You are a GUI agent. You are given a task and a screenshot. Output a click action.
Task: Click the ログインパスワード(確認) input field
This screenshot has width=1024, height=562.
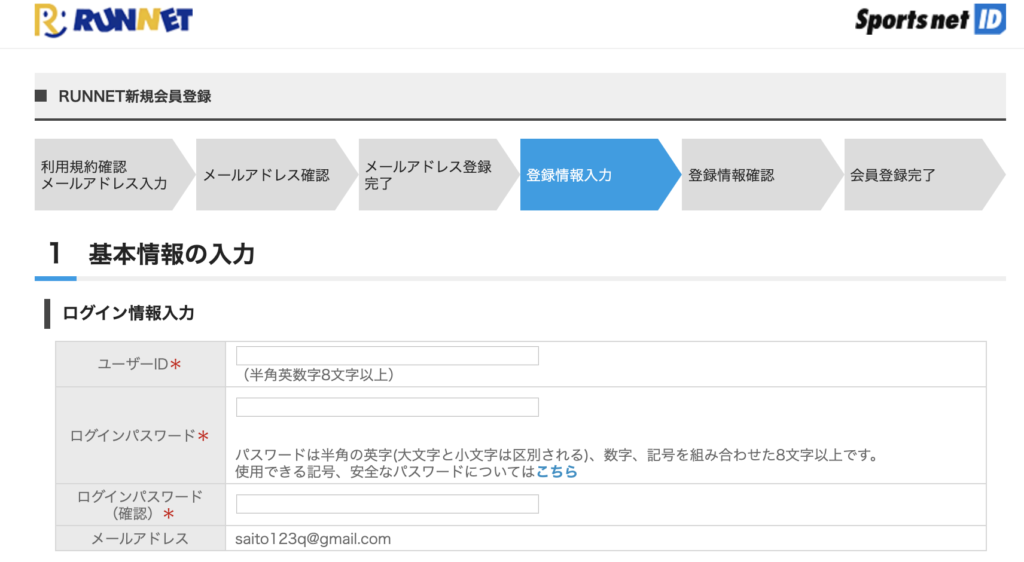[387, 504]
